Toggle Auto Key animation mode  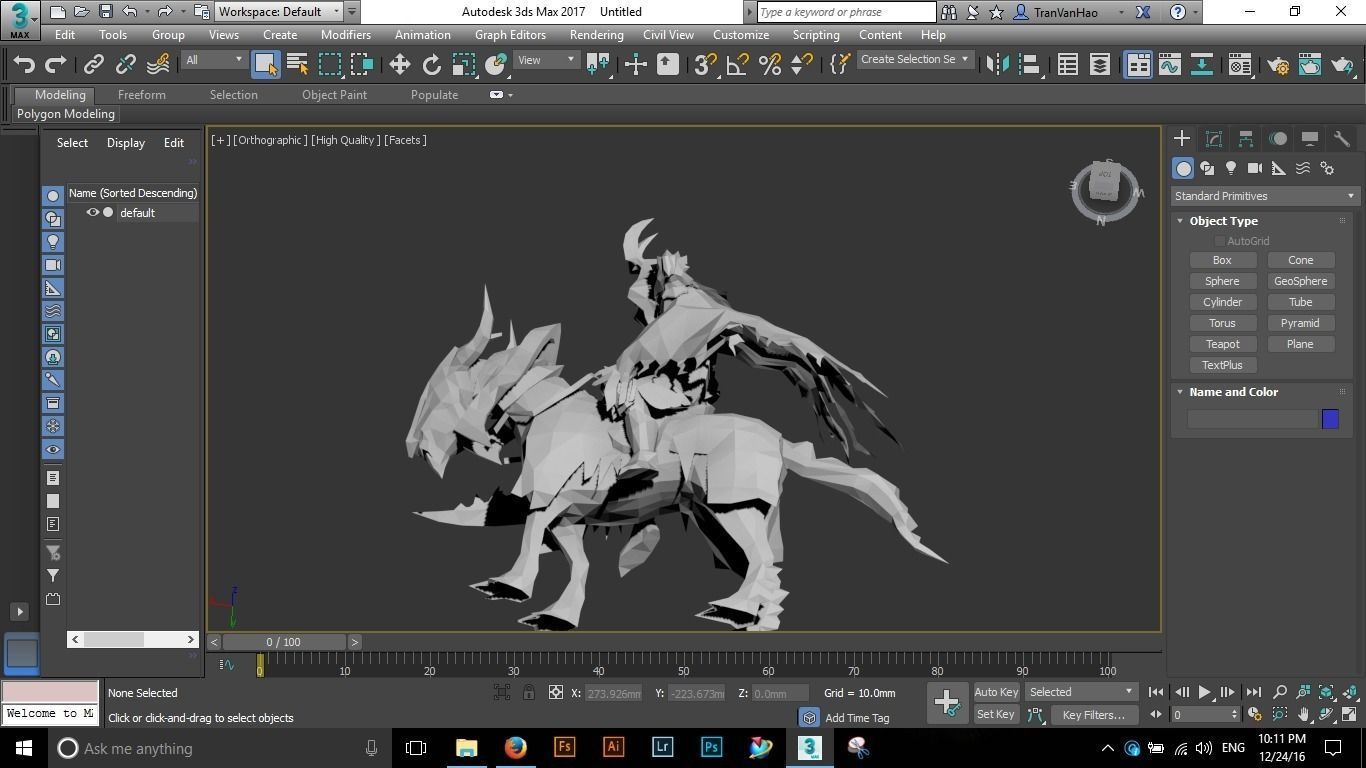(996, 692)
